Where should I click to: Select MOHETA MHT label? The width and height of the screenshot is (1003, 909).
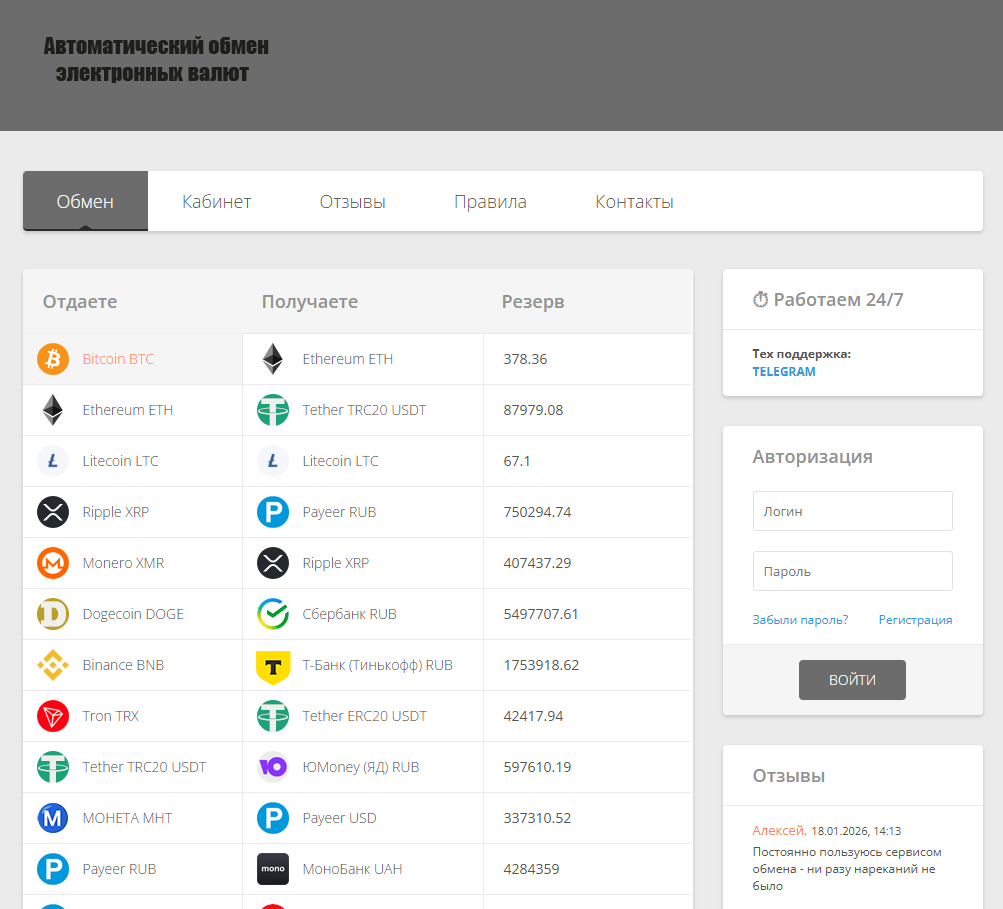[127, 818]
